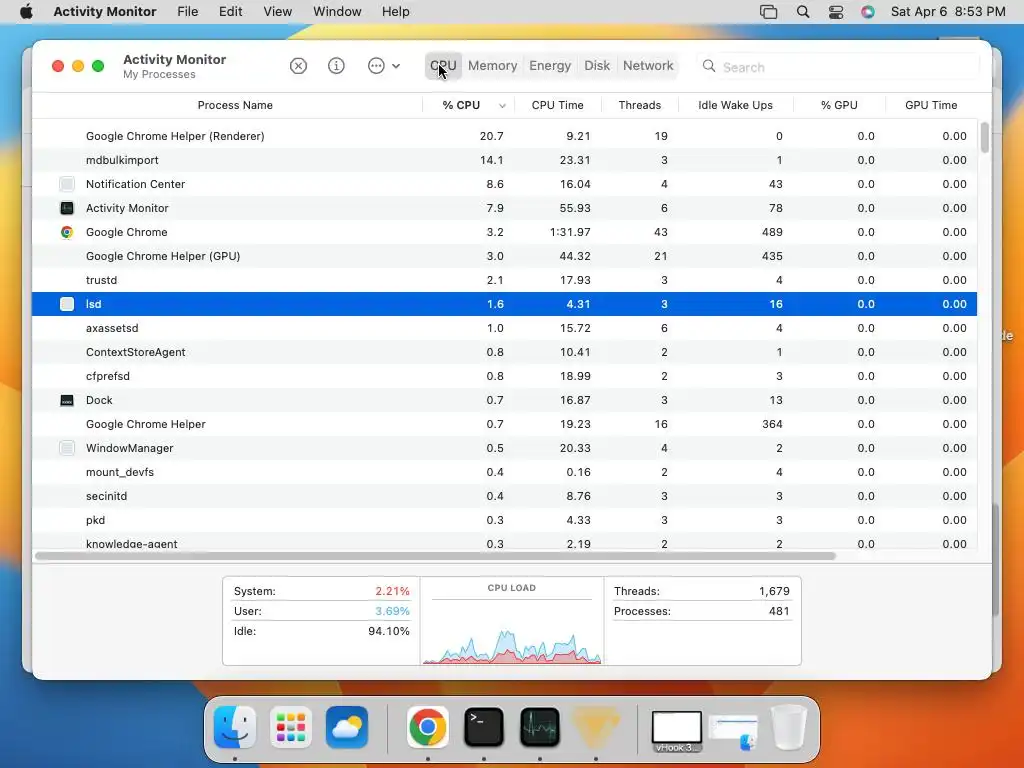Select the Google Chrome Helper (GPU) row
The height and width of the screenshot is (768, 1024).
pos(504,256)
